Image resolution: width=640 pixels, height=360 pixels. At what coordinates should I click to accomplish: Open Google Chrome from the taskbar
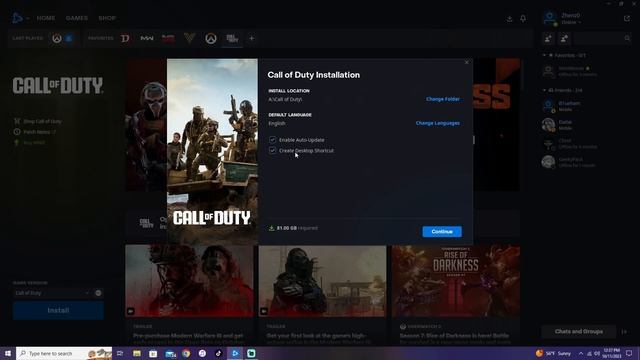tap(186, 353)
